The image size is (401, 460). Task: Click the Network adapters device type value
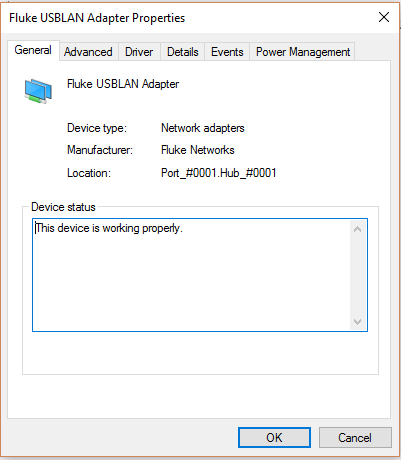(x=203, y=128)
